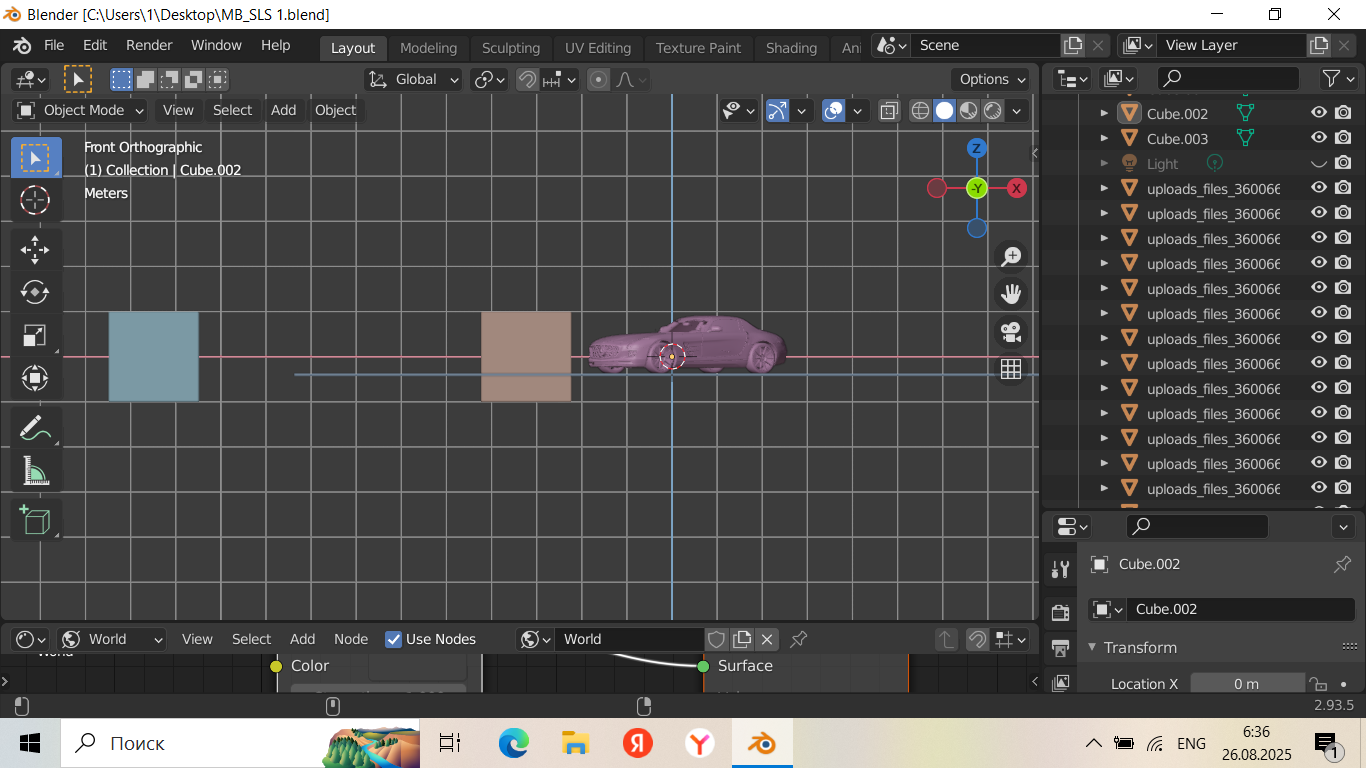Expand Cube.003 in the outliner
This screenshot has width=1366, height=768.
click(x=1104, y=139)
